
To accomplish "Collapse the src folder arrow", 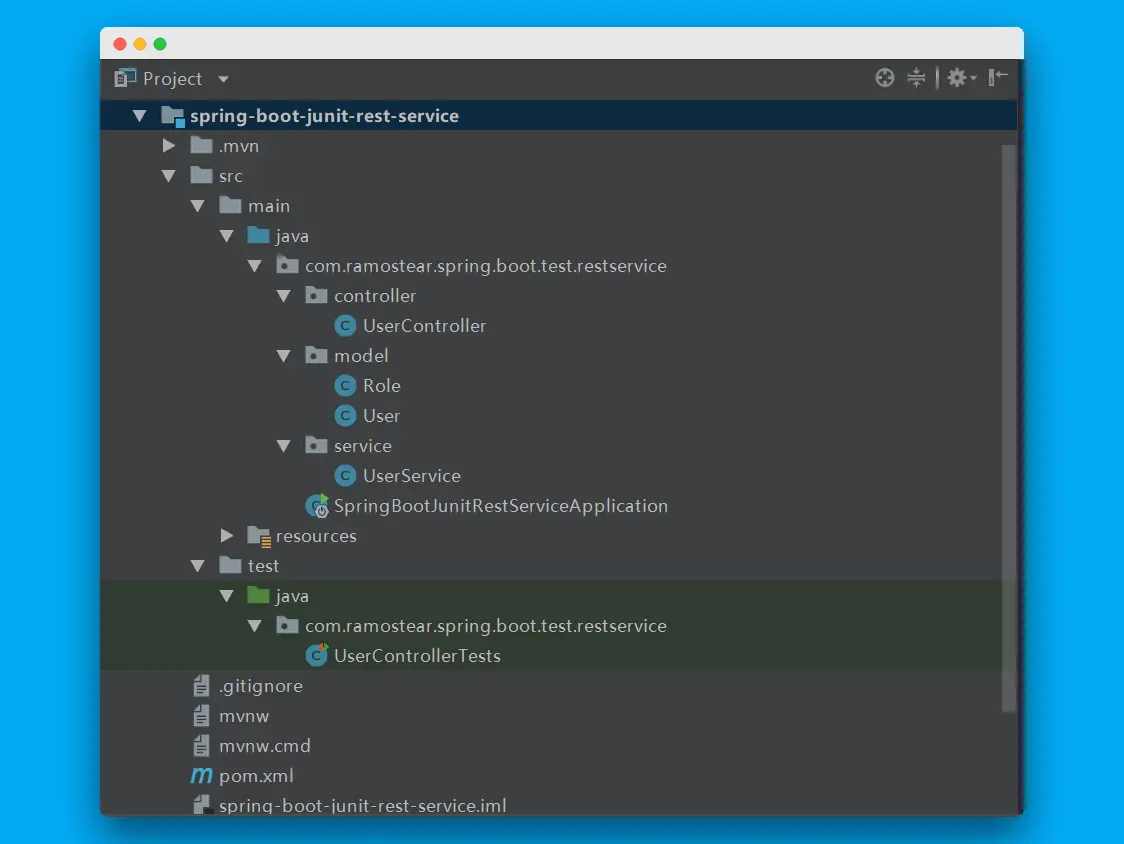I will pos(169,176).
